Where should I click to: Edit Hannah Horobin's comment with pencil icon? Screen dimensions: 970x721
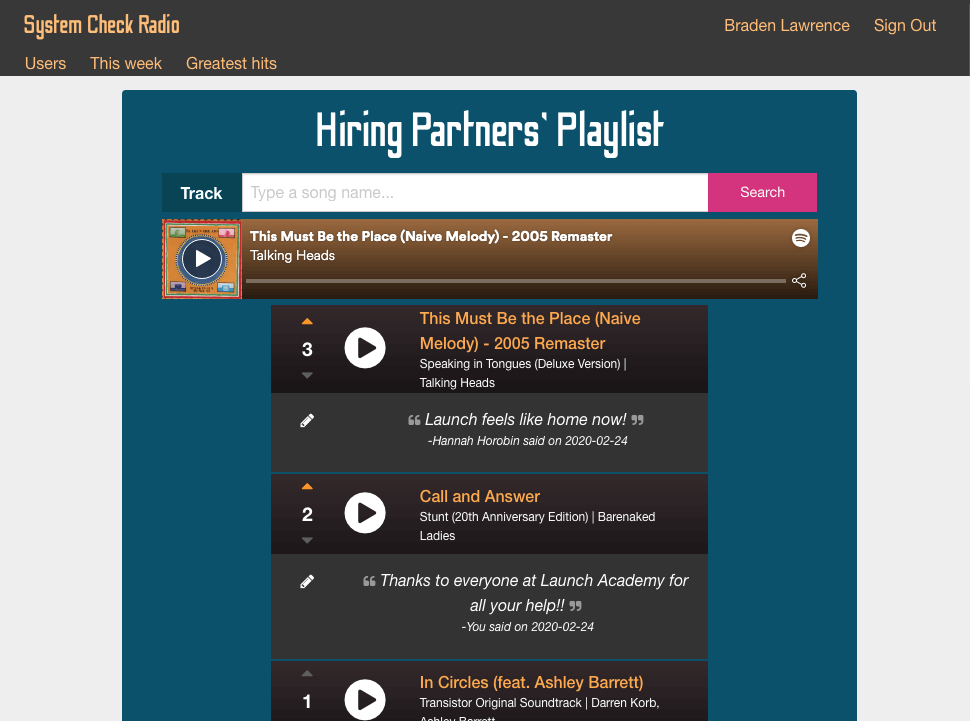(x=307, y=421)
